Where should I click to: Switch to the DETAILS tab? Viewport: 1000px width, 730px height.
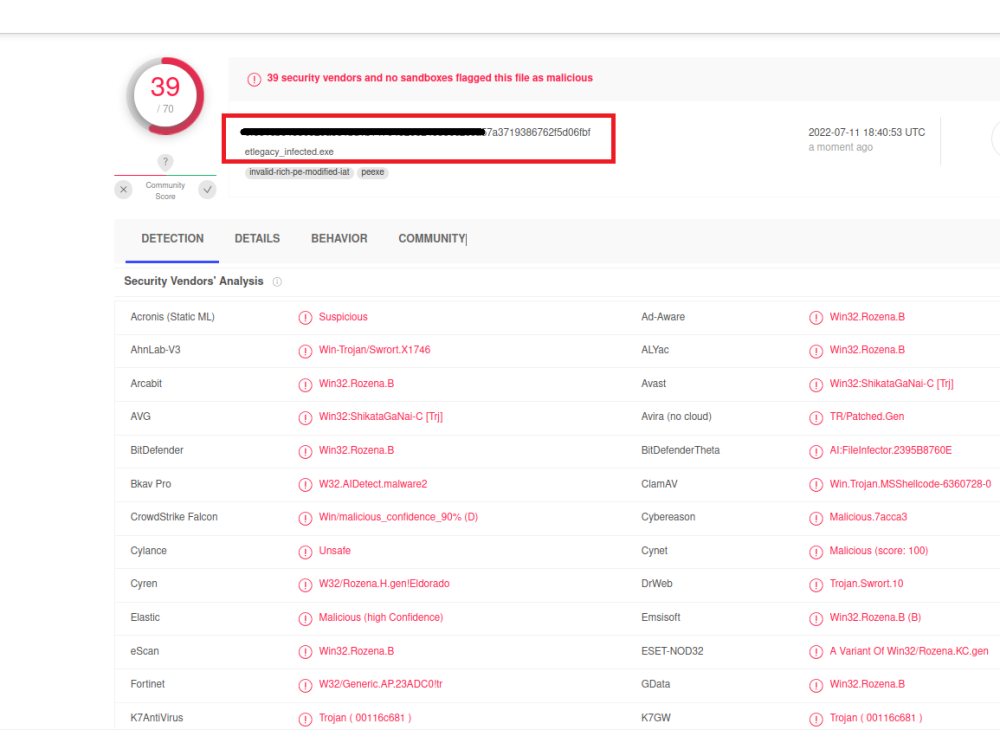(257, 238)
